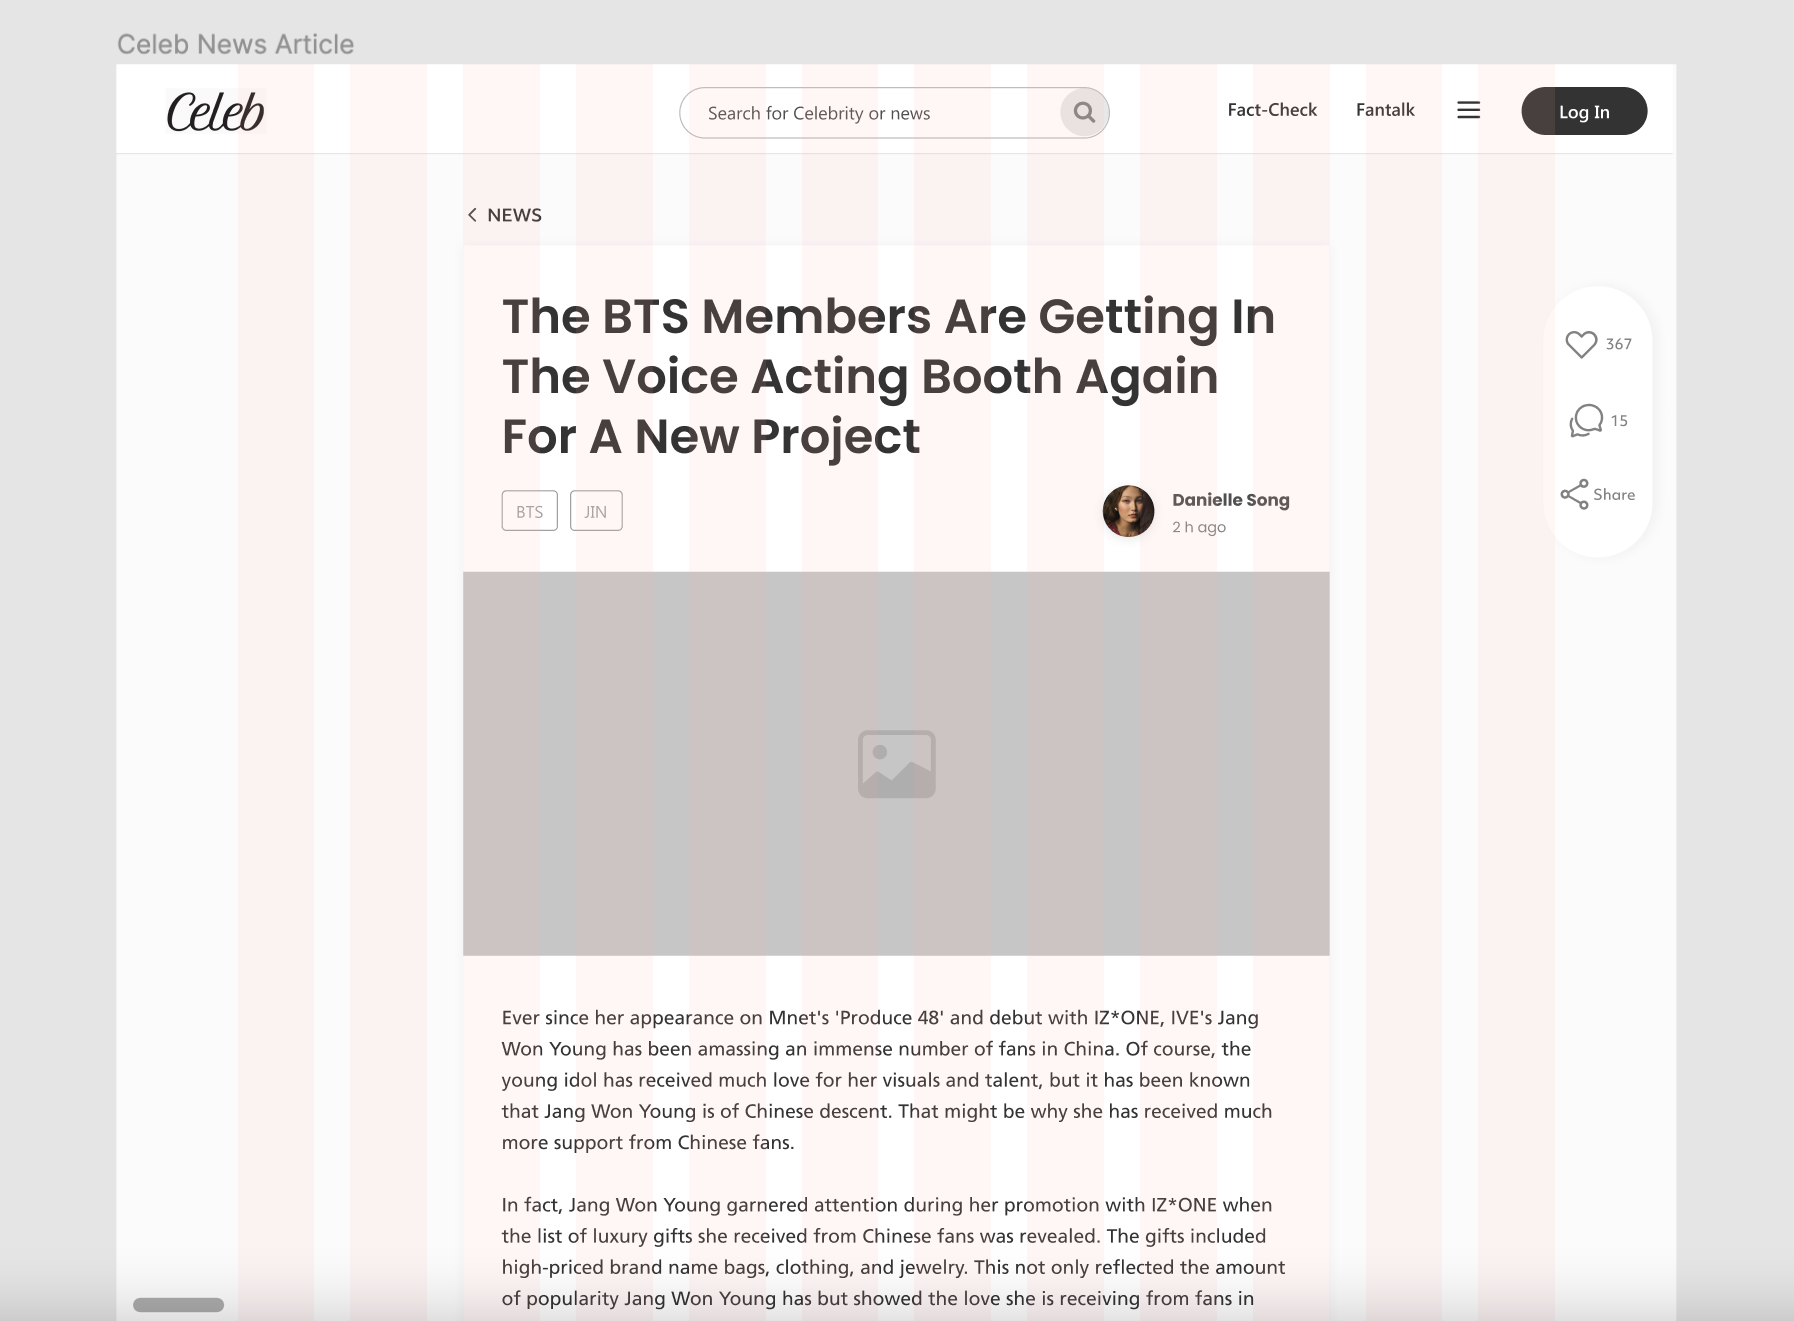The image size is (1794, 1321).
Task: Click the article headline text
Action: click(888, 376)
